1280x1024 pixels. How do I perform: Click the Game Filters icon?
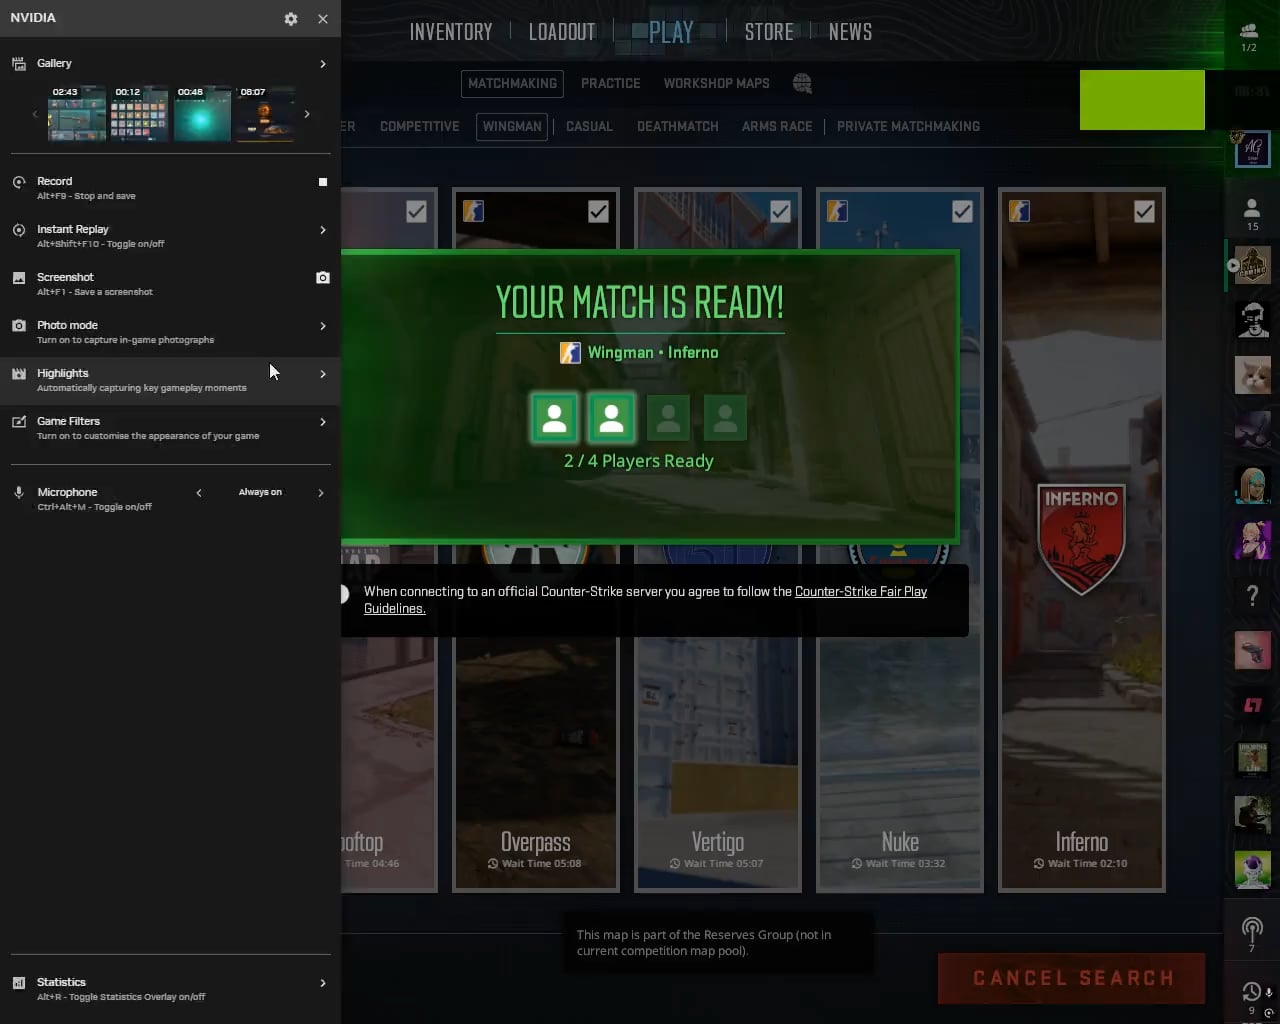pyautogui.click(x=18, y=422)
